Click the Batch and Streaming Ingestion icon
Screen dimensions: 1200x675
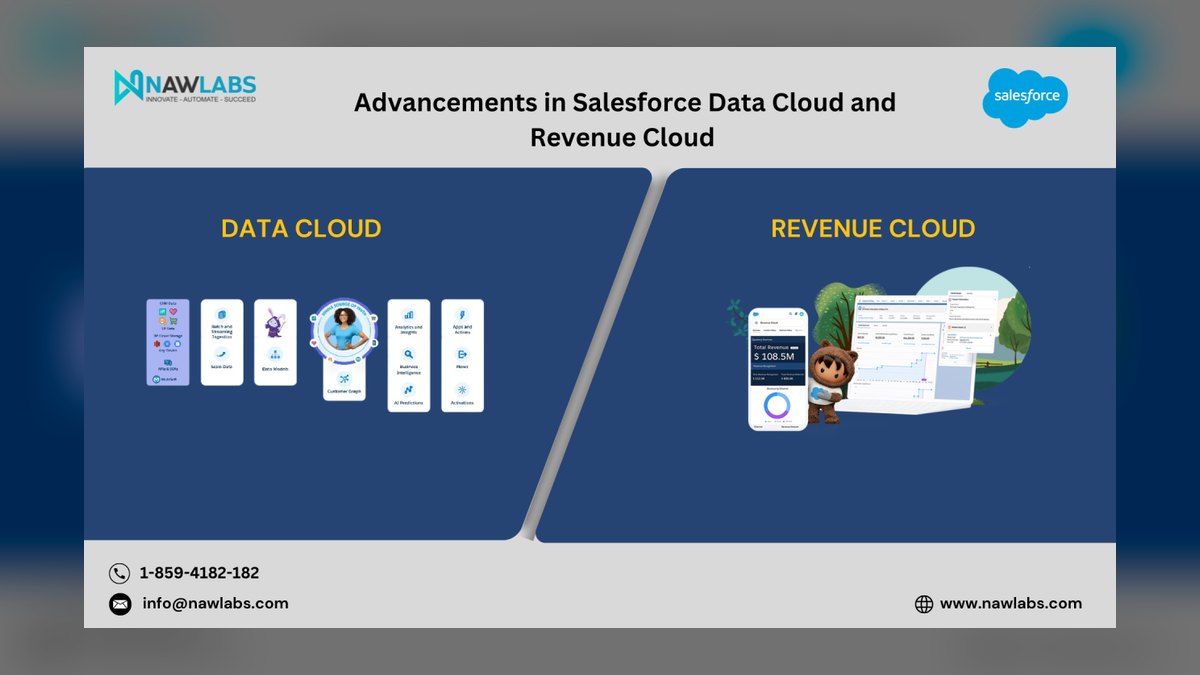[222, 314]
